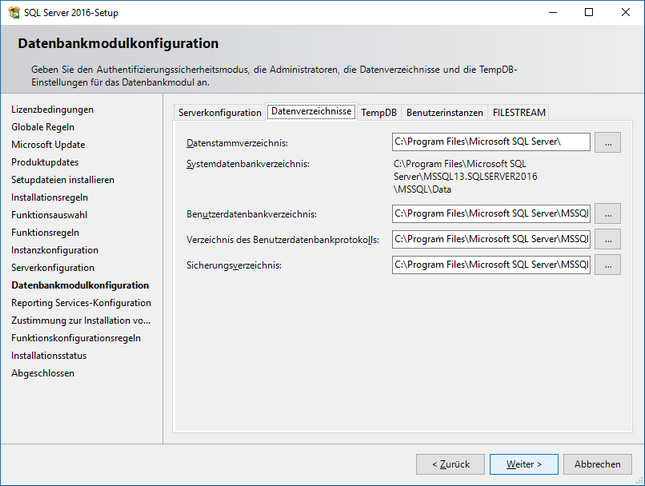Click the SQL Server setup title bar icon
Viewport: 645px width, 486px height.
click(14, 12)
